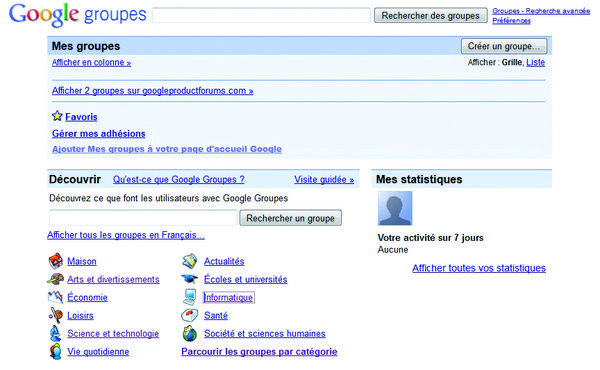Open the Visite guidée link
600x370 pixels.
pyautogui.click(x=324, y=179)
